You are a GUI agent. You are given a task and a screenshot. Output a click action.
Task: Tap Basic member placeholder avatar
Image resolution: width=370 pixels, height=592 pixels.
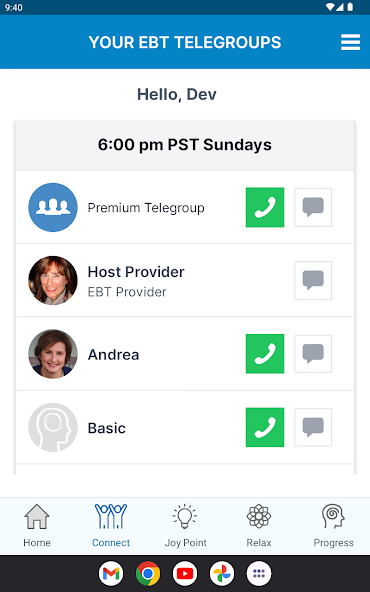tap(53, 427)
